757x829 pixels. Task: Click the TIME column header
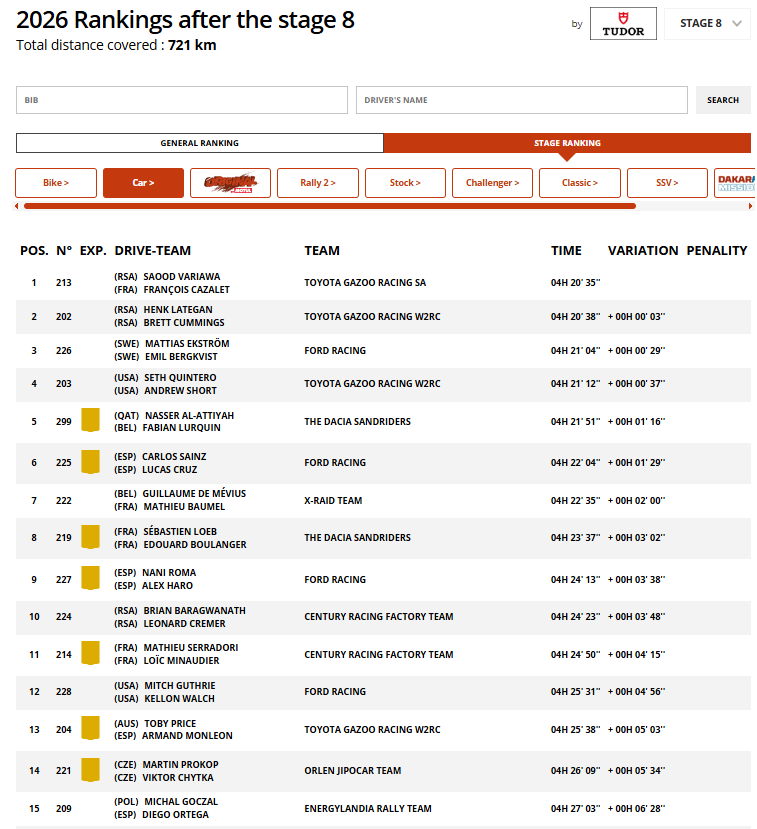click(566, 251)
